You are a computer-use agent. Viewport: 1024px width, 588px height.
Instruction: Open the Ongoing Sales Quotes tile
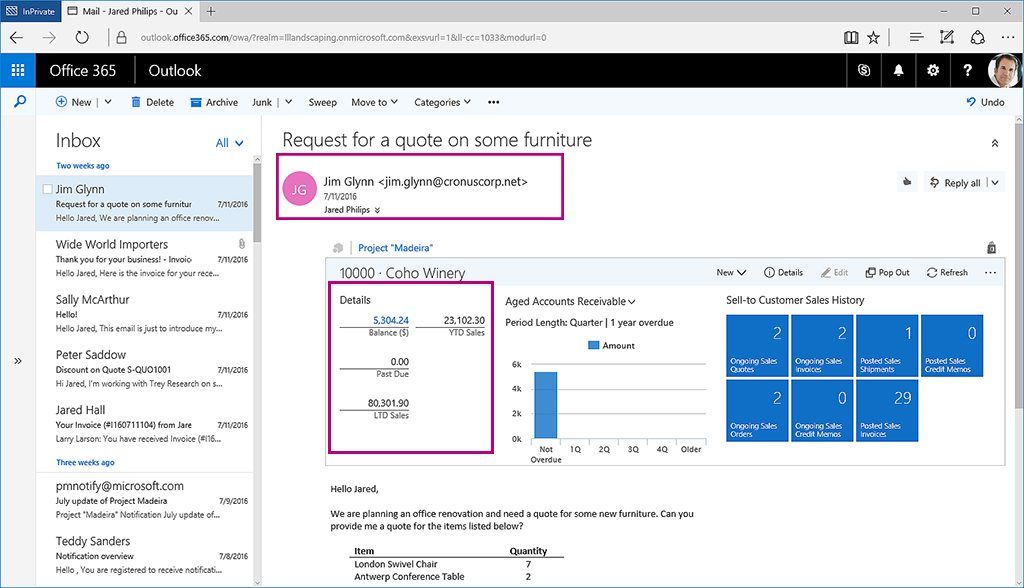(757, 346)
